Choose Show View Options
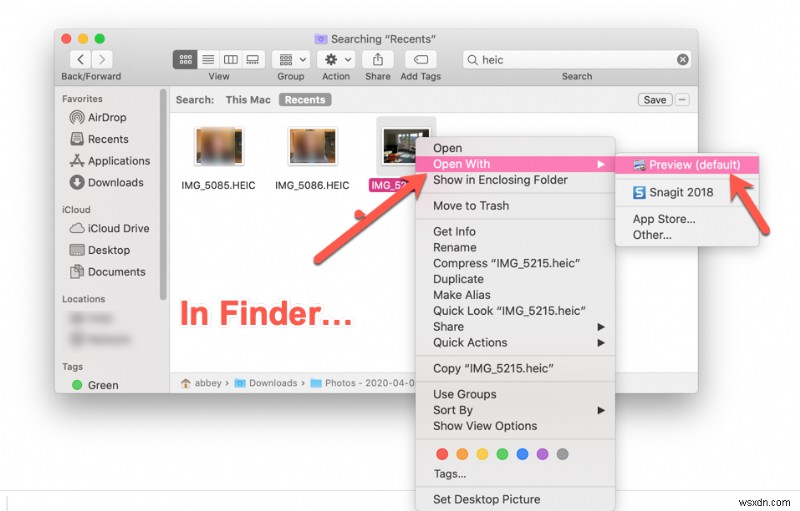 (515, 426)
